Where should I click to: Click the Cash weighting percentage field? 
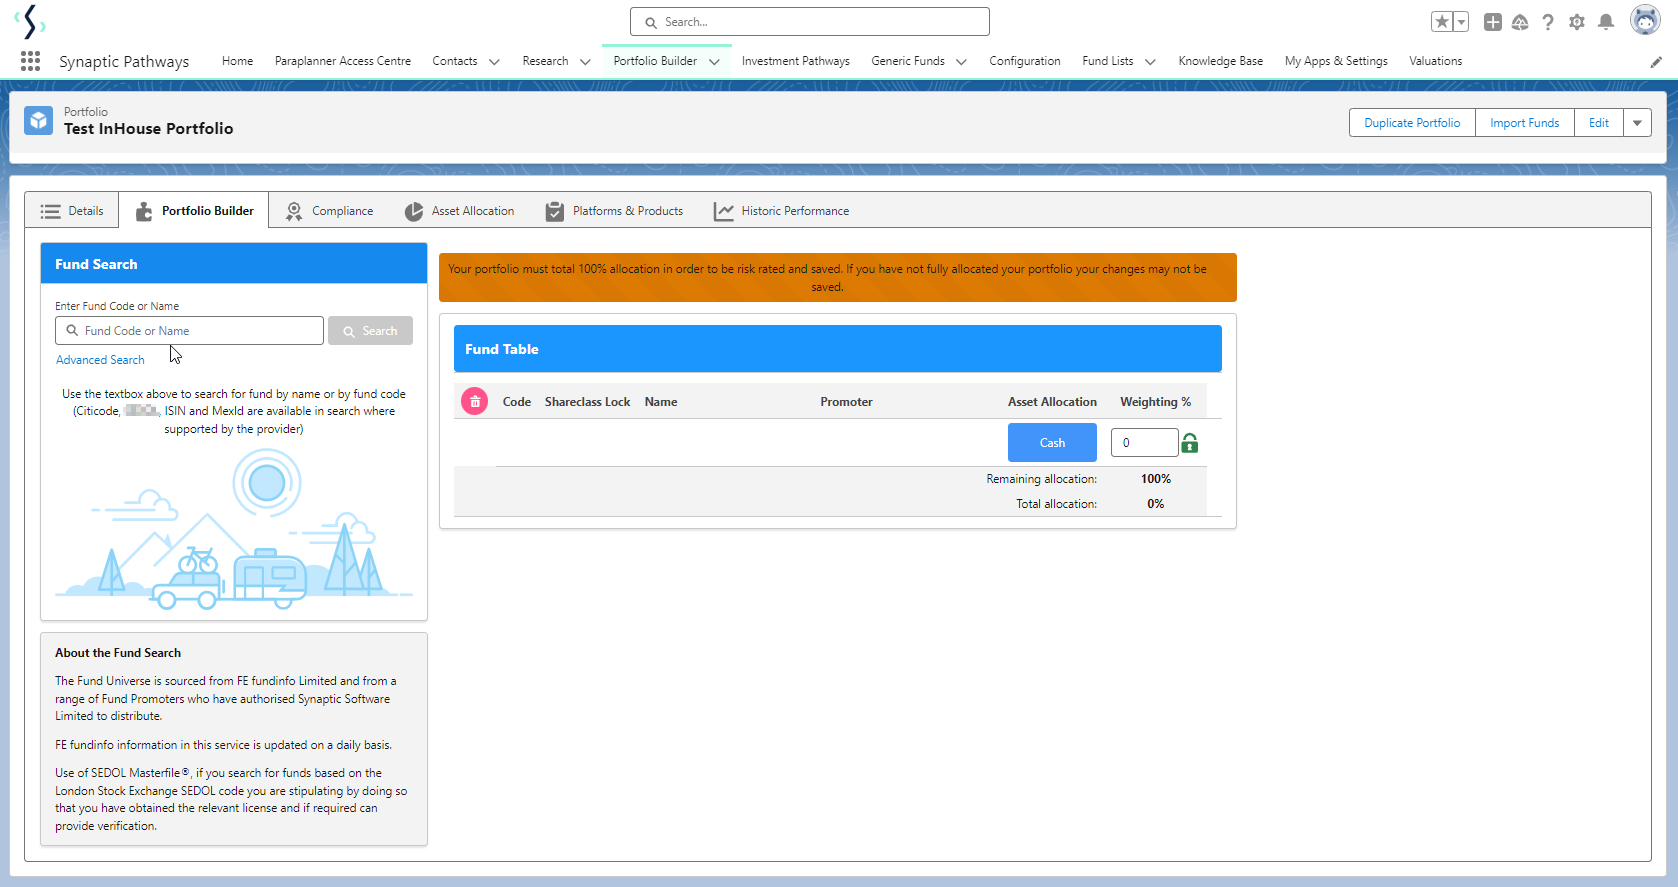pyautogui.click(x=1144, y=443)
